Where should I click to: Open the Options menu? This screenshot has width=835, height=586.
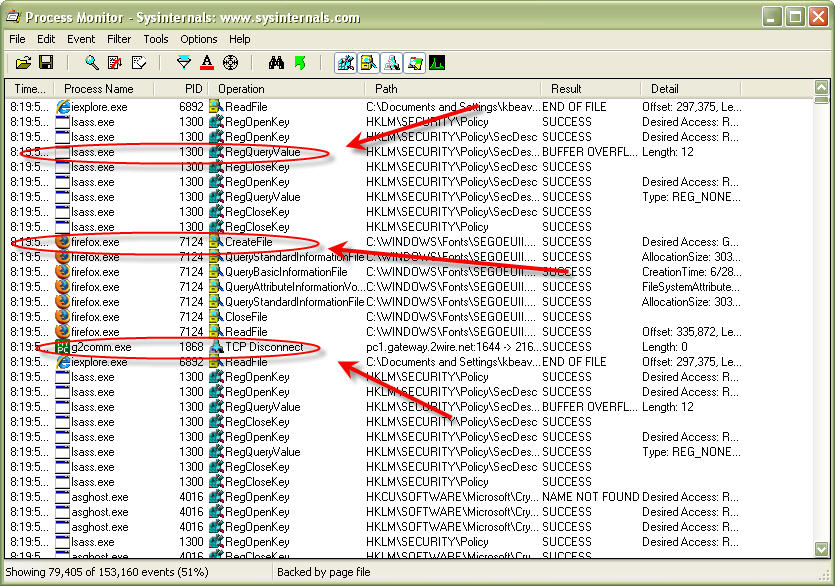(x=199, y=39)
